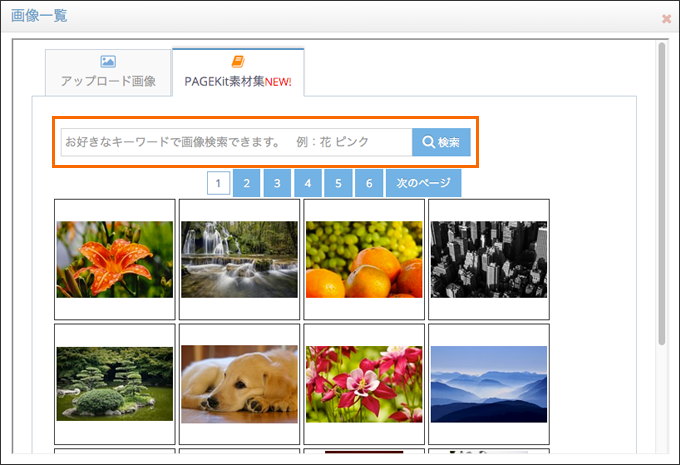
Task: Select the orange lily flower image
Action: click(115, 259)
